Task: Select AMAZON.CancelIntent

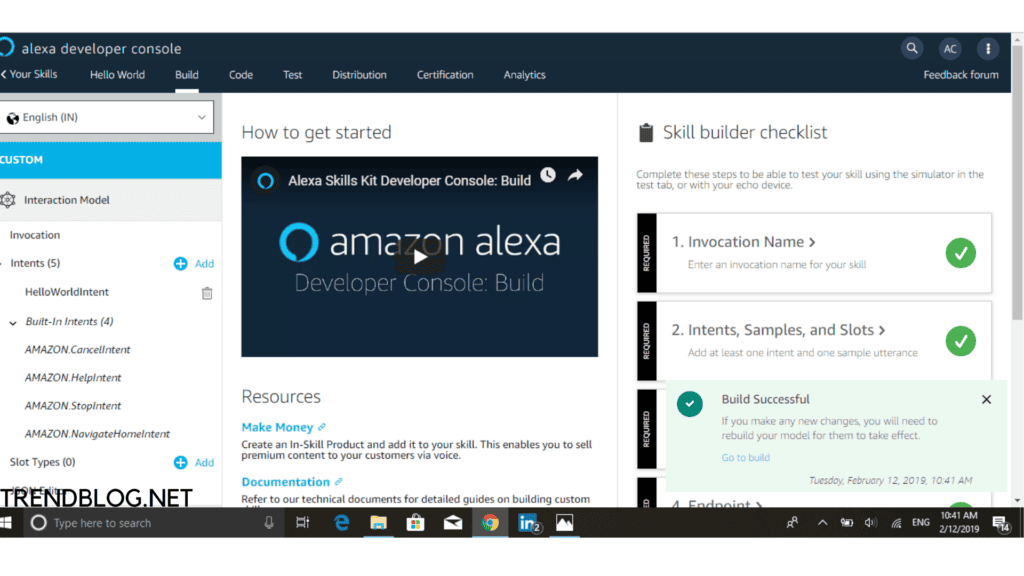Action: 78,350
